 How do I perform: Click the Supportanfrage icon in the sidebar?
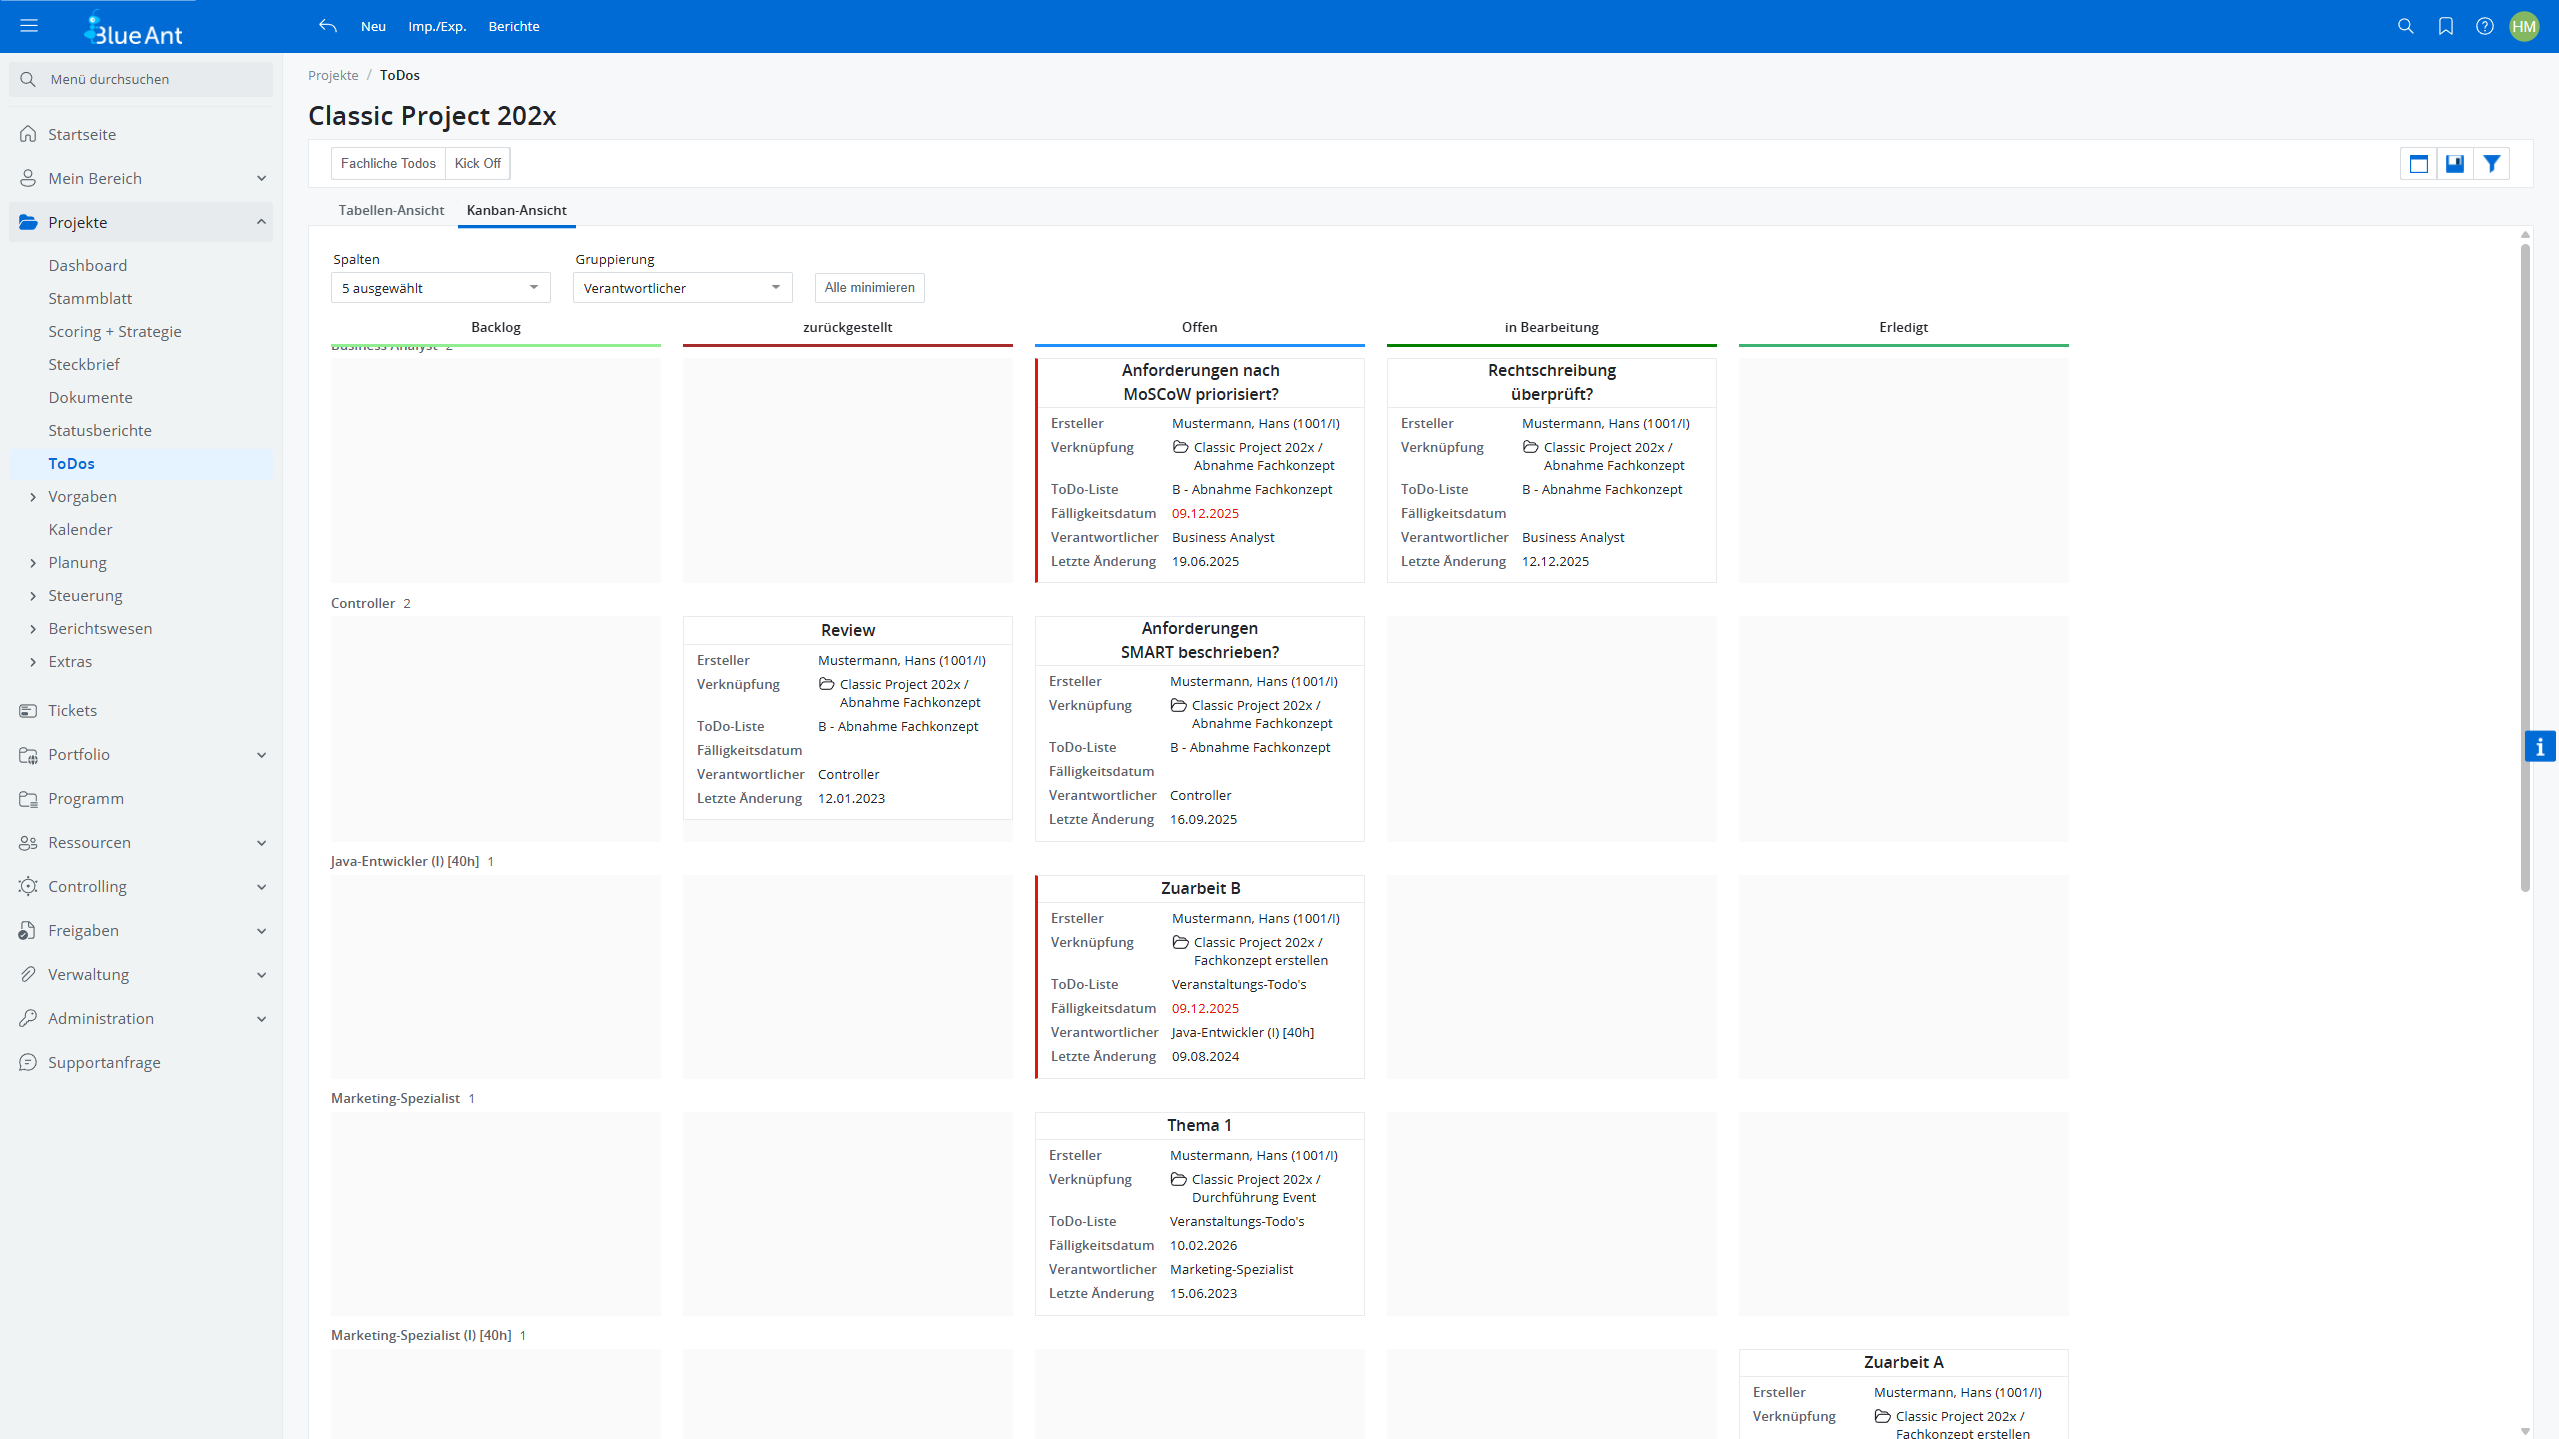27,1062
